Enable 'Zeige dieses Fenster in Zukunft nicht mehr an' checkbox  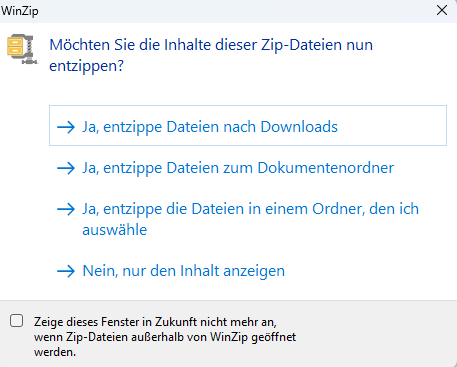click(x=16, y=321)
